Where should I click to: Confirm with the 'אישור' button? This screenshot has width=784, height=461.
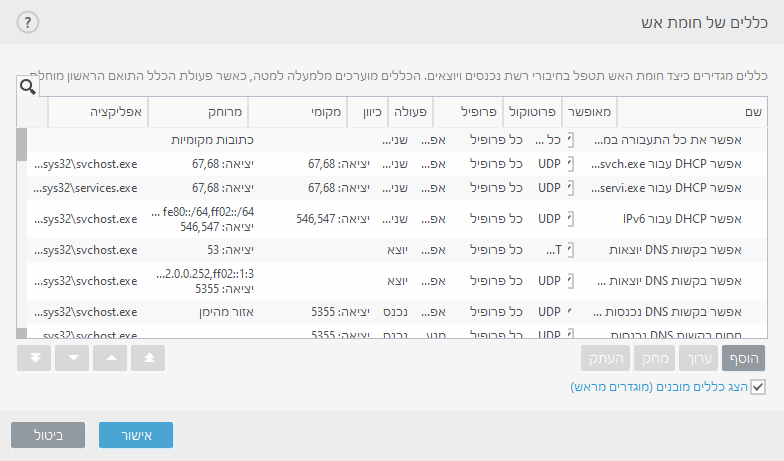tap(136, 435)
